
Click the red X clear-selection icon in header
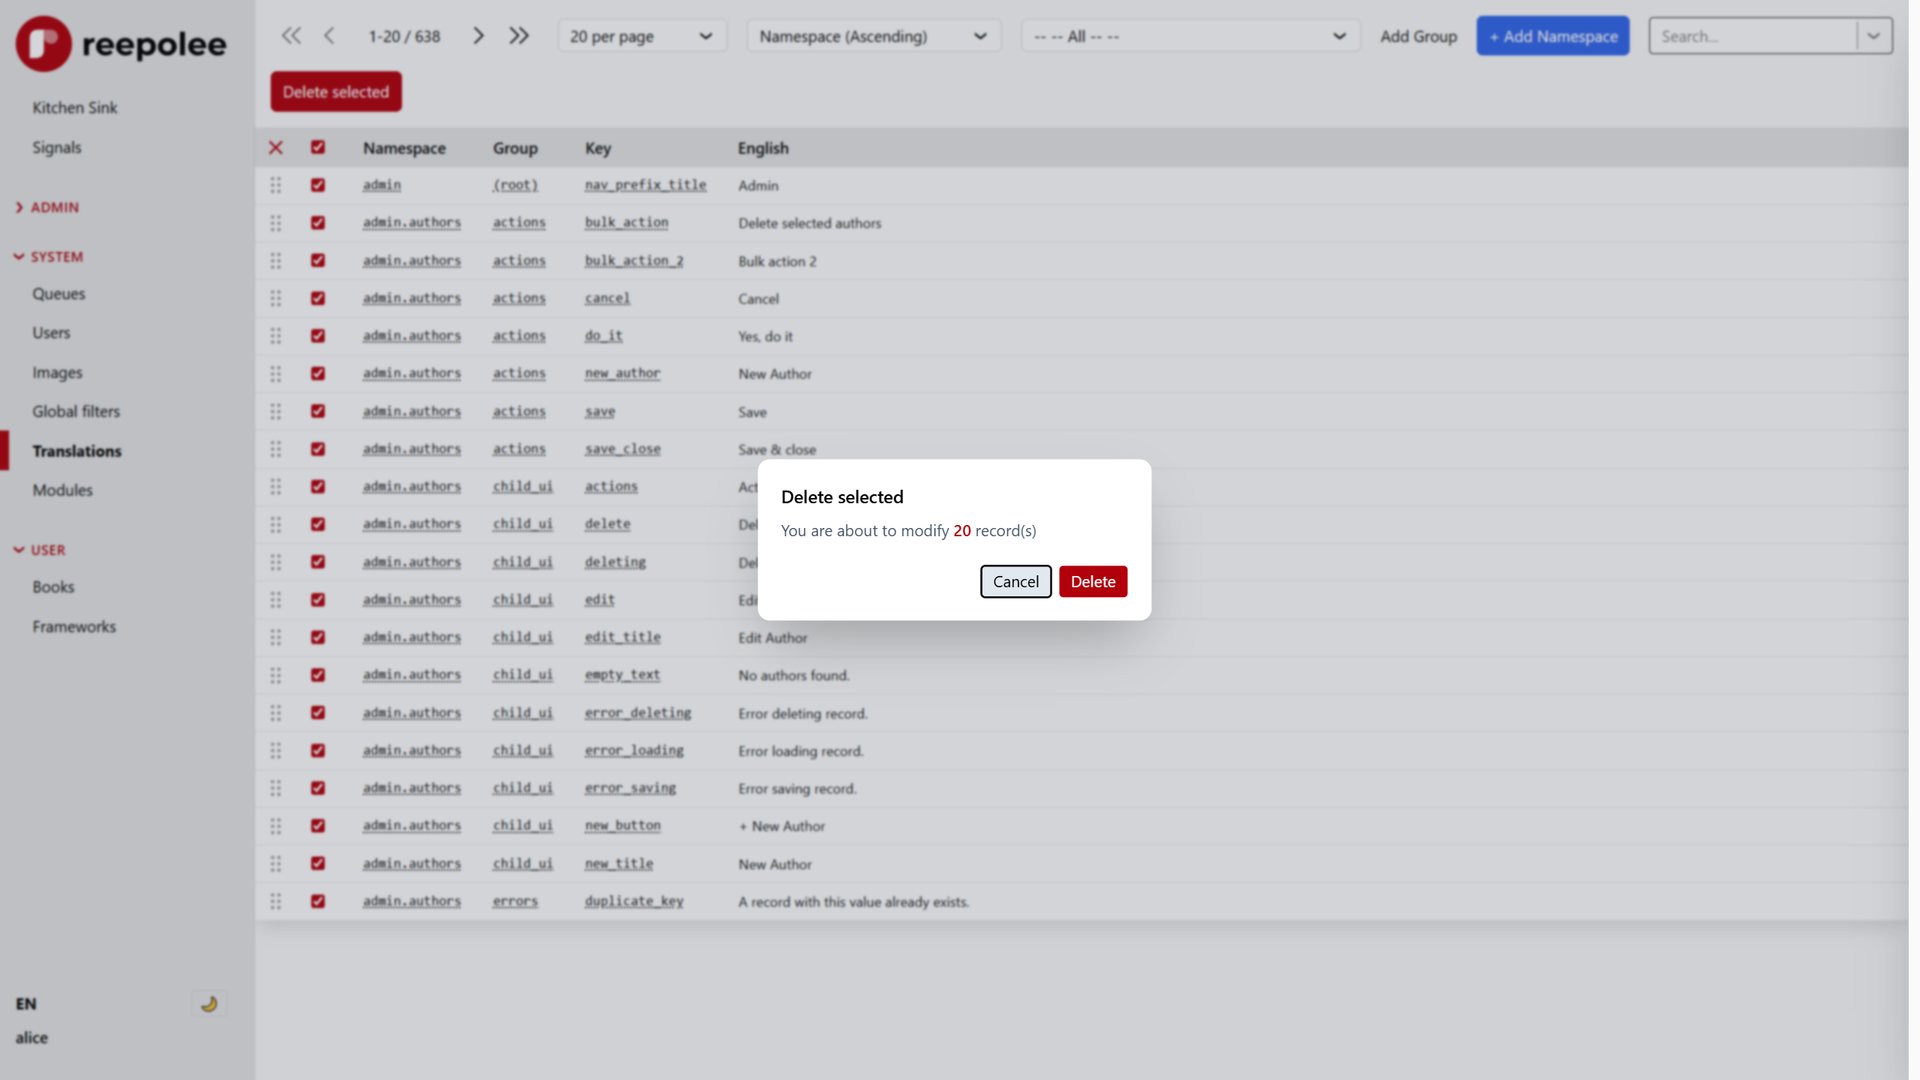276,148
